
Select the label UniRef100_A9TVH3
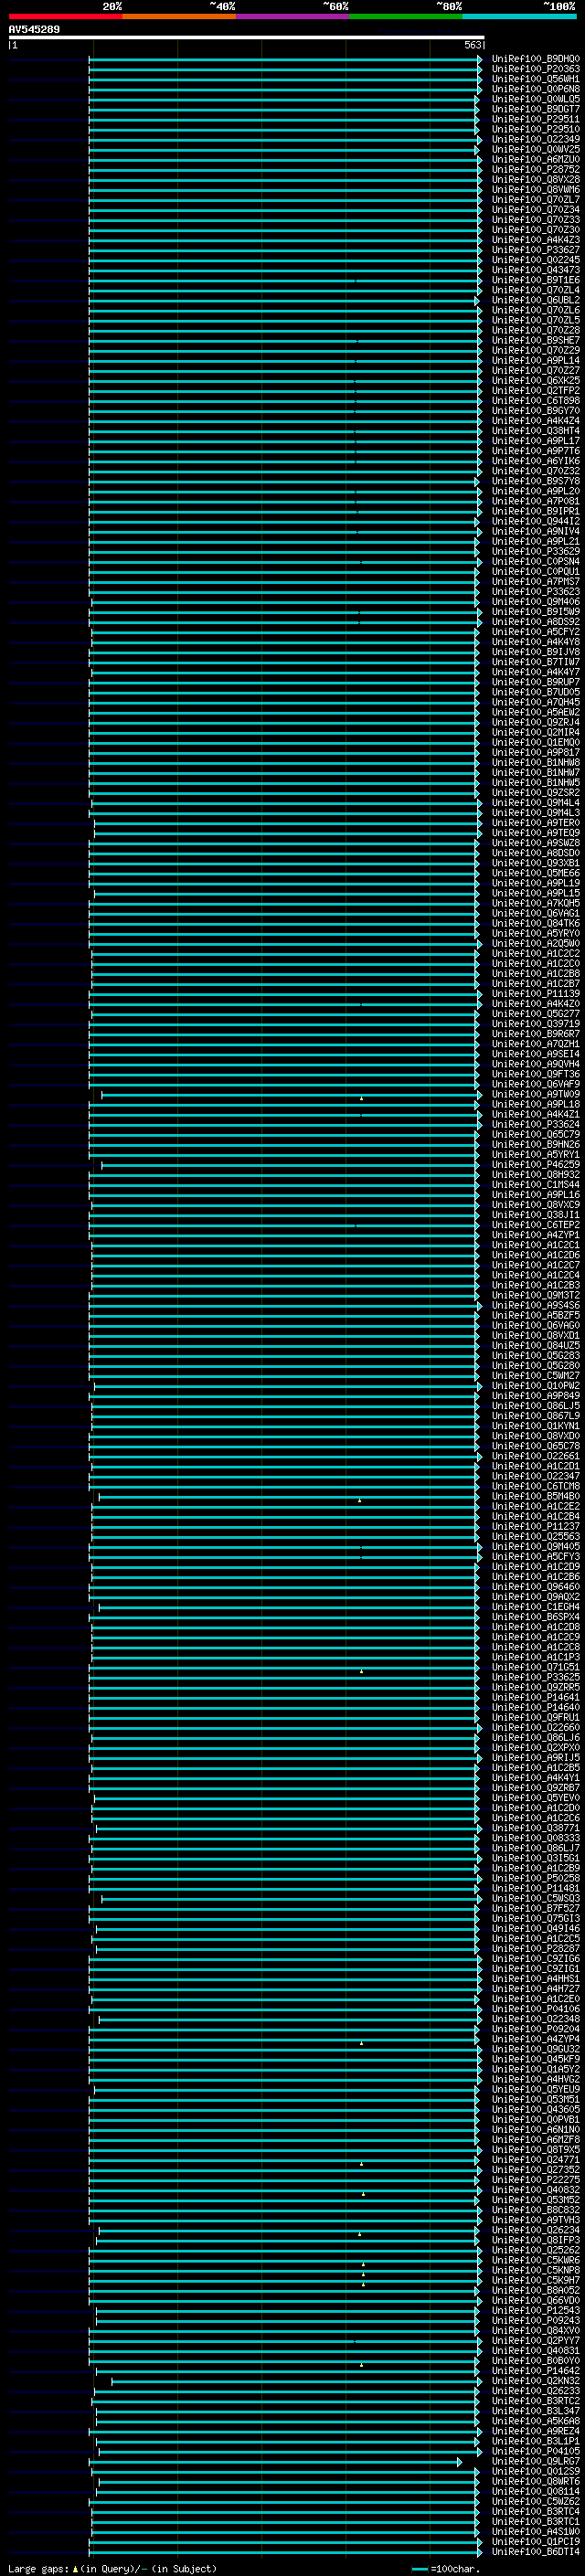tap(535, 2220)
